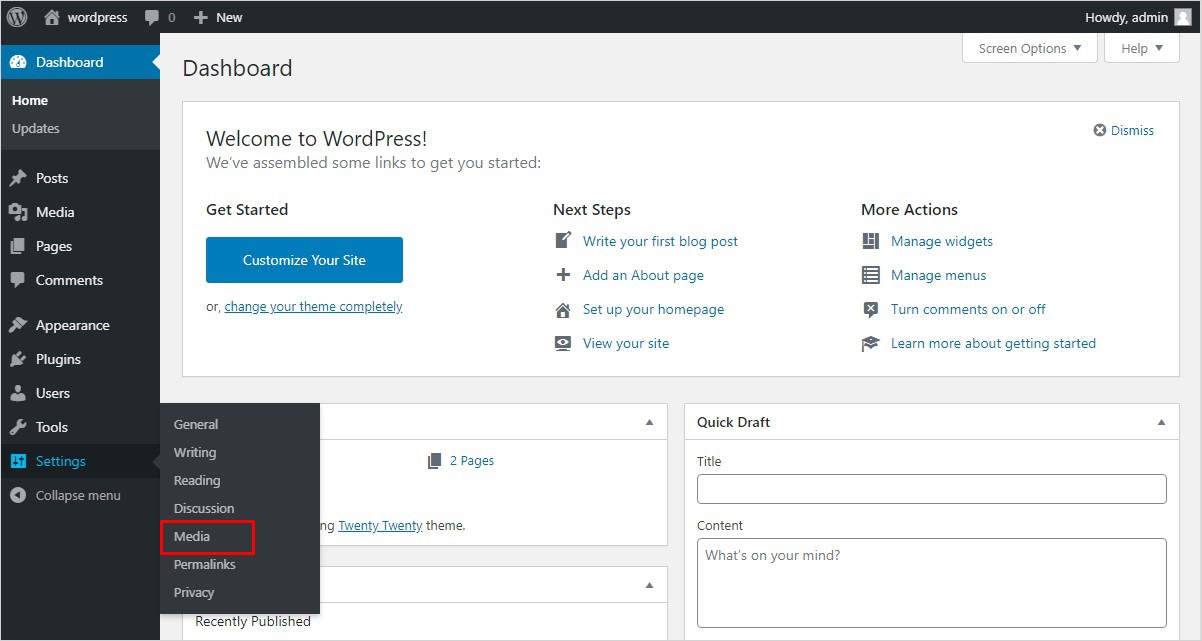The image size is (1202, 641).
Task: Open the Help dropdown tab
Action: coord(1141,48)
